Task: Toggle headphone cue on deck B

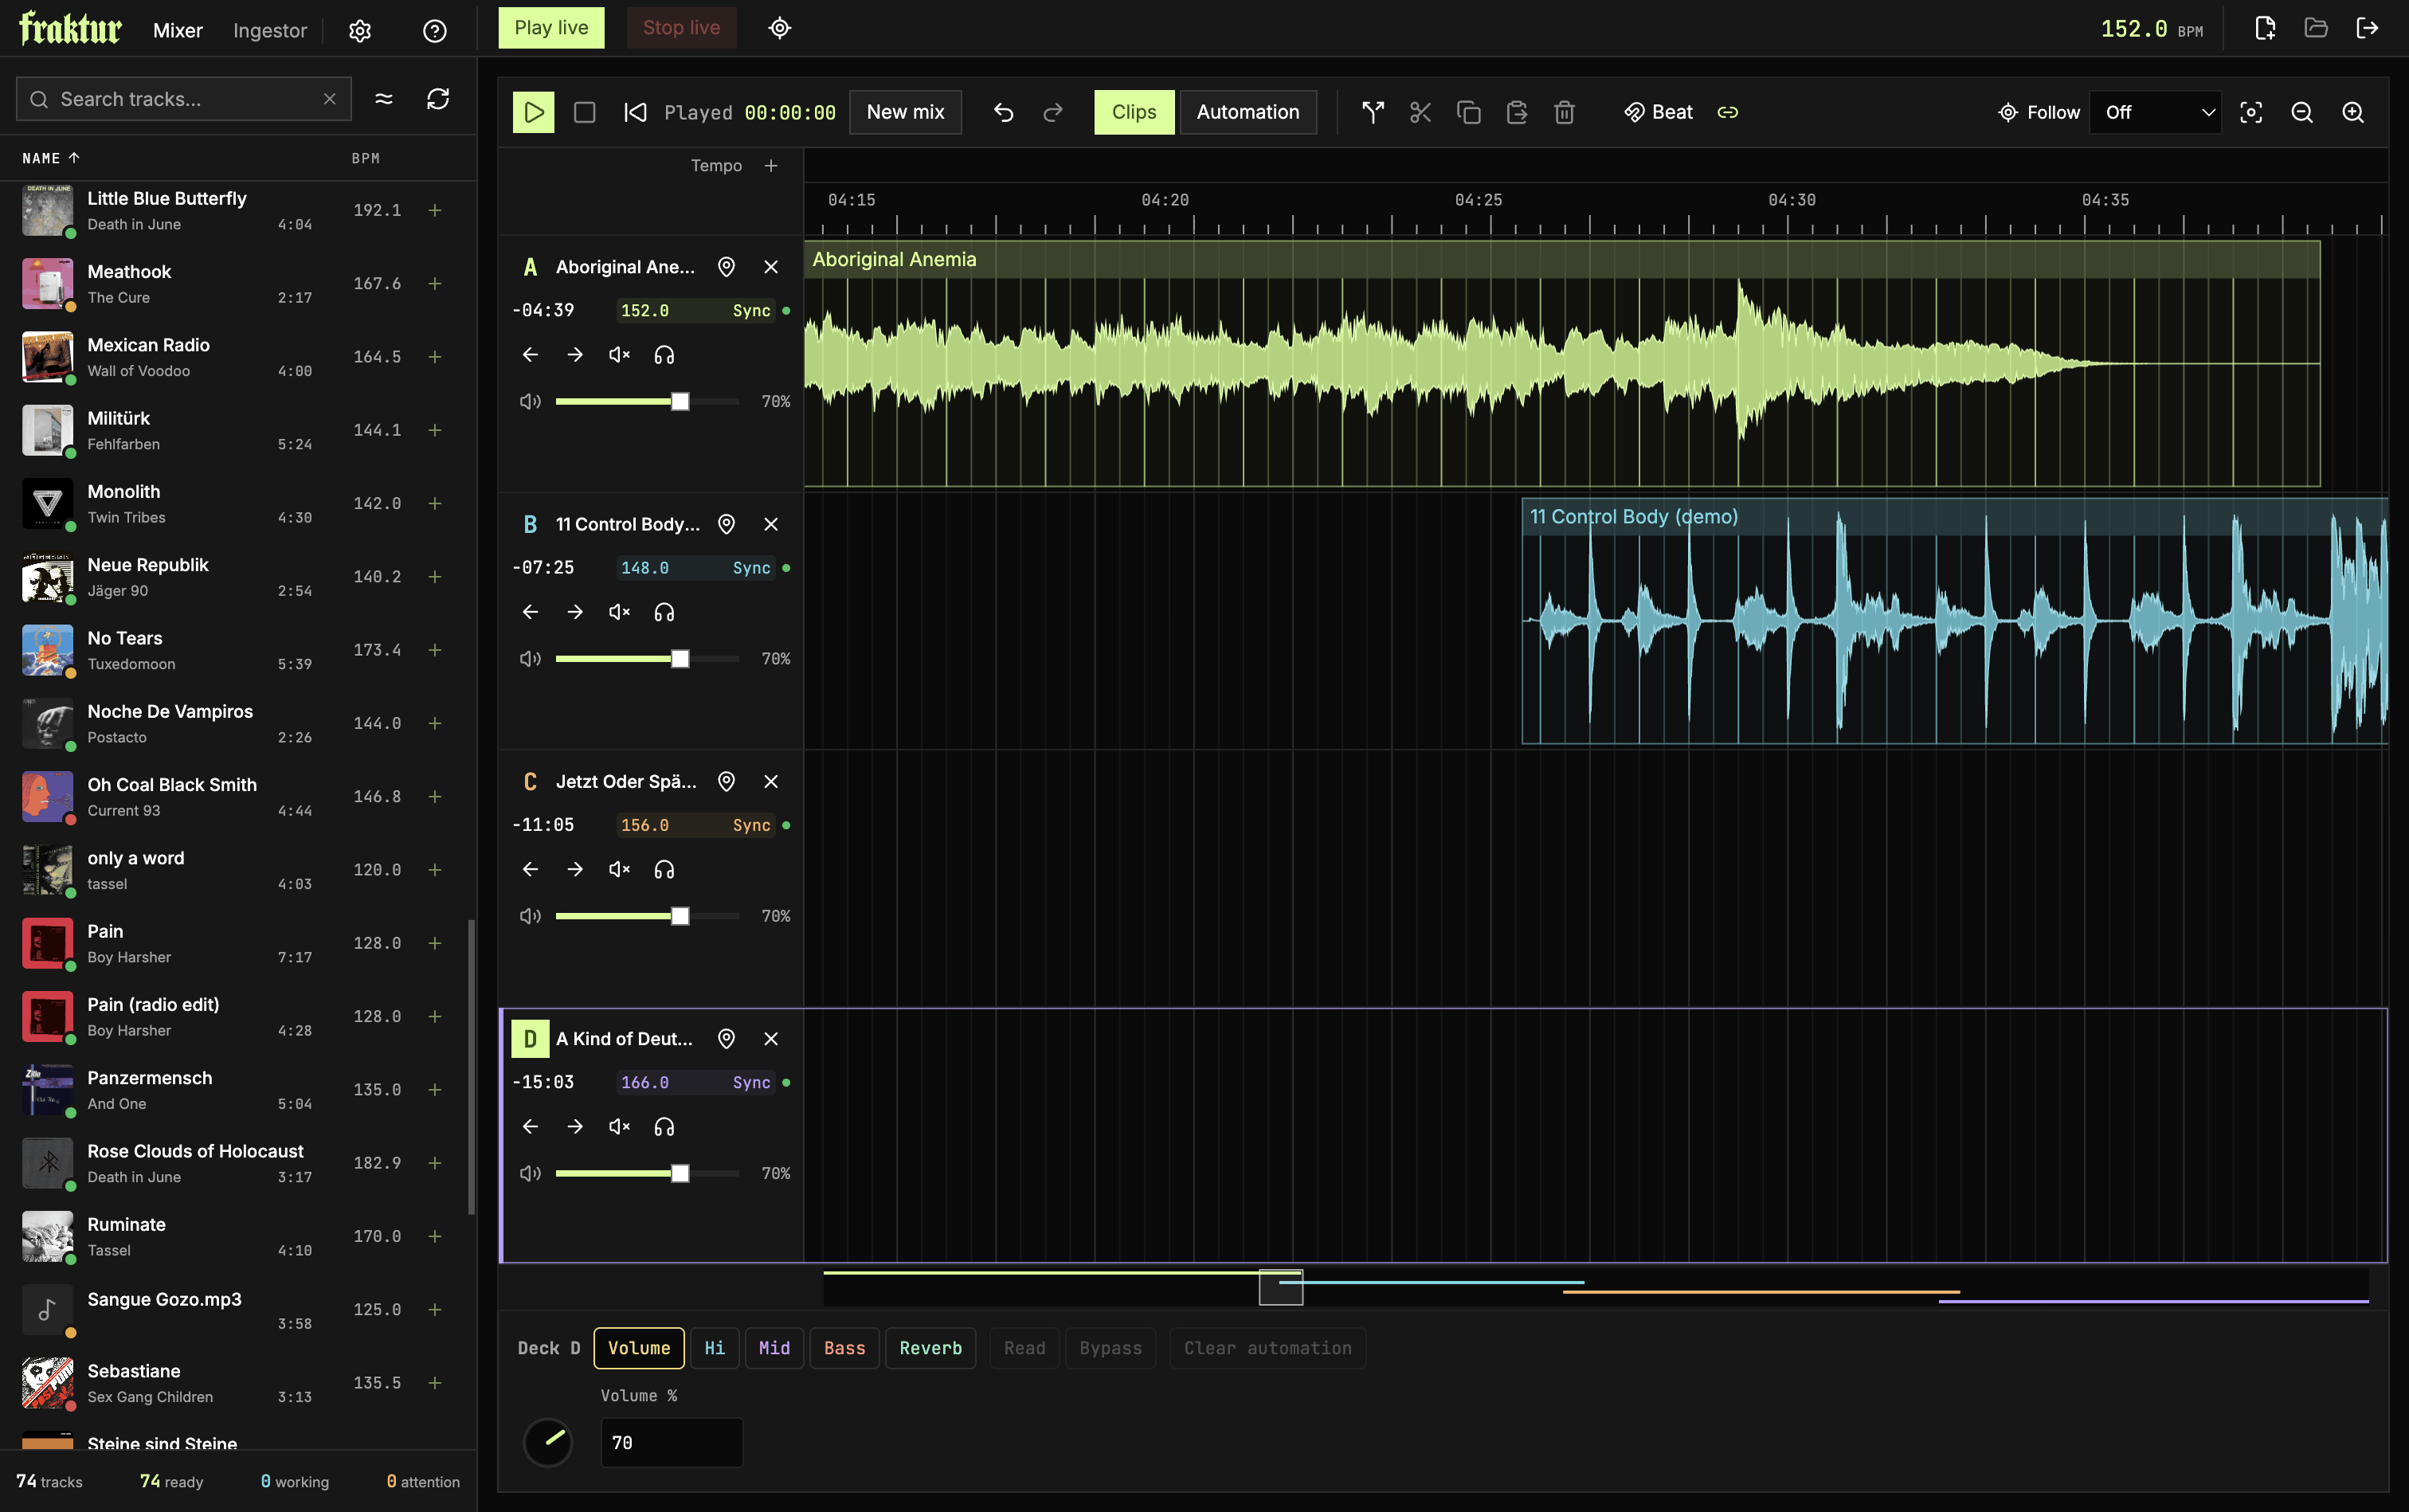Action: click(664, 612)
